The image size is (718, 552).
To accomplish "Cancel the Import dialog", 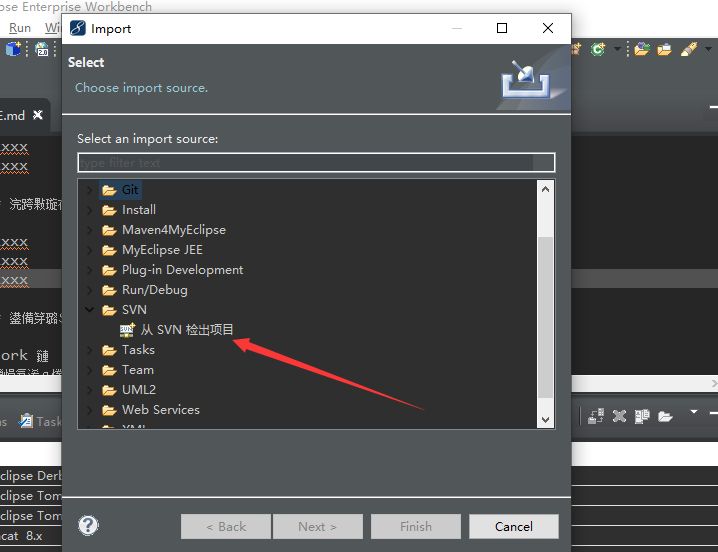I will pos(514,526).
